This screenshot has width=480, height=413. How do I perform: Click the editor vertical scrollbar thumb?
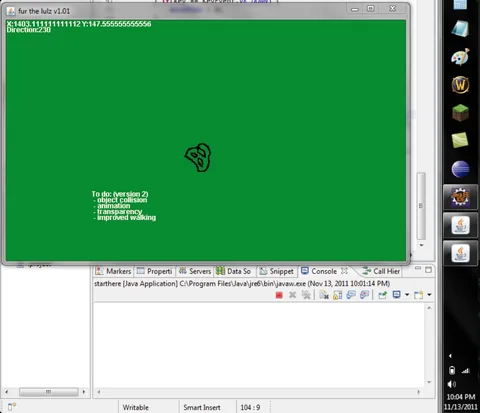click(421, 206)
